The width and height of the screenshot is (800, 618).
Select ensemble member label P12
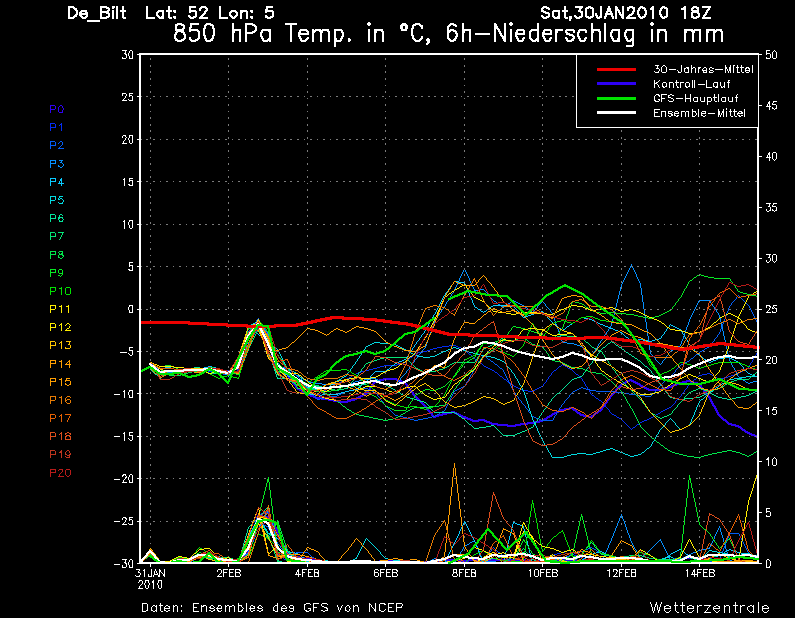pyautogui.click(x=60, y=327)
